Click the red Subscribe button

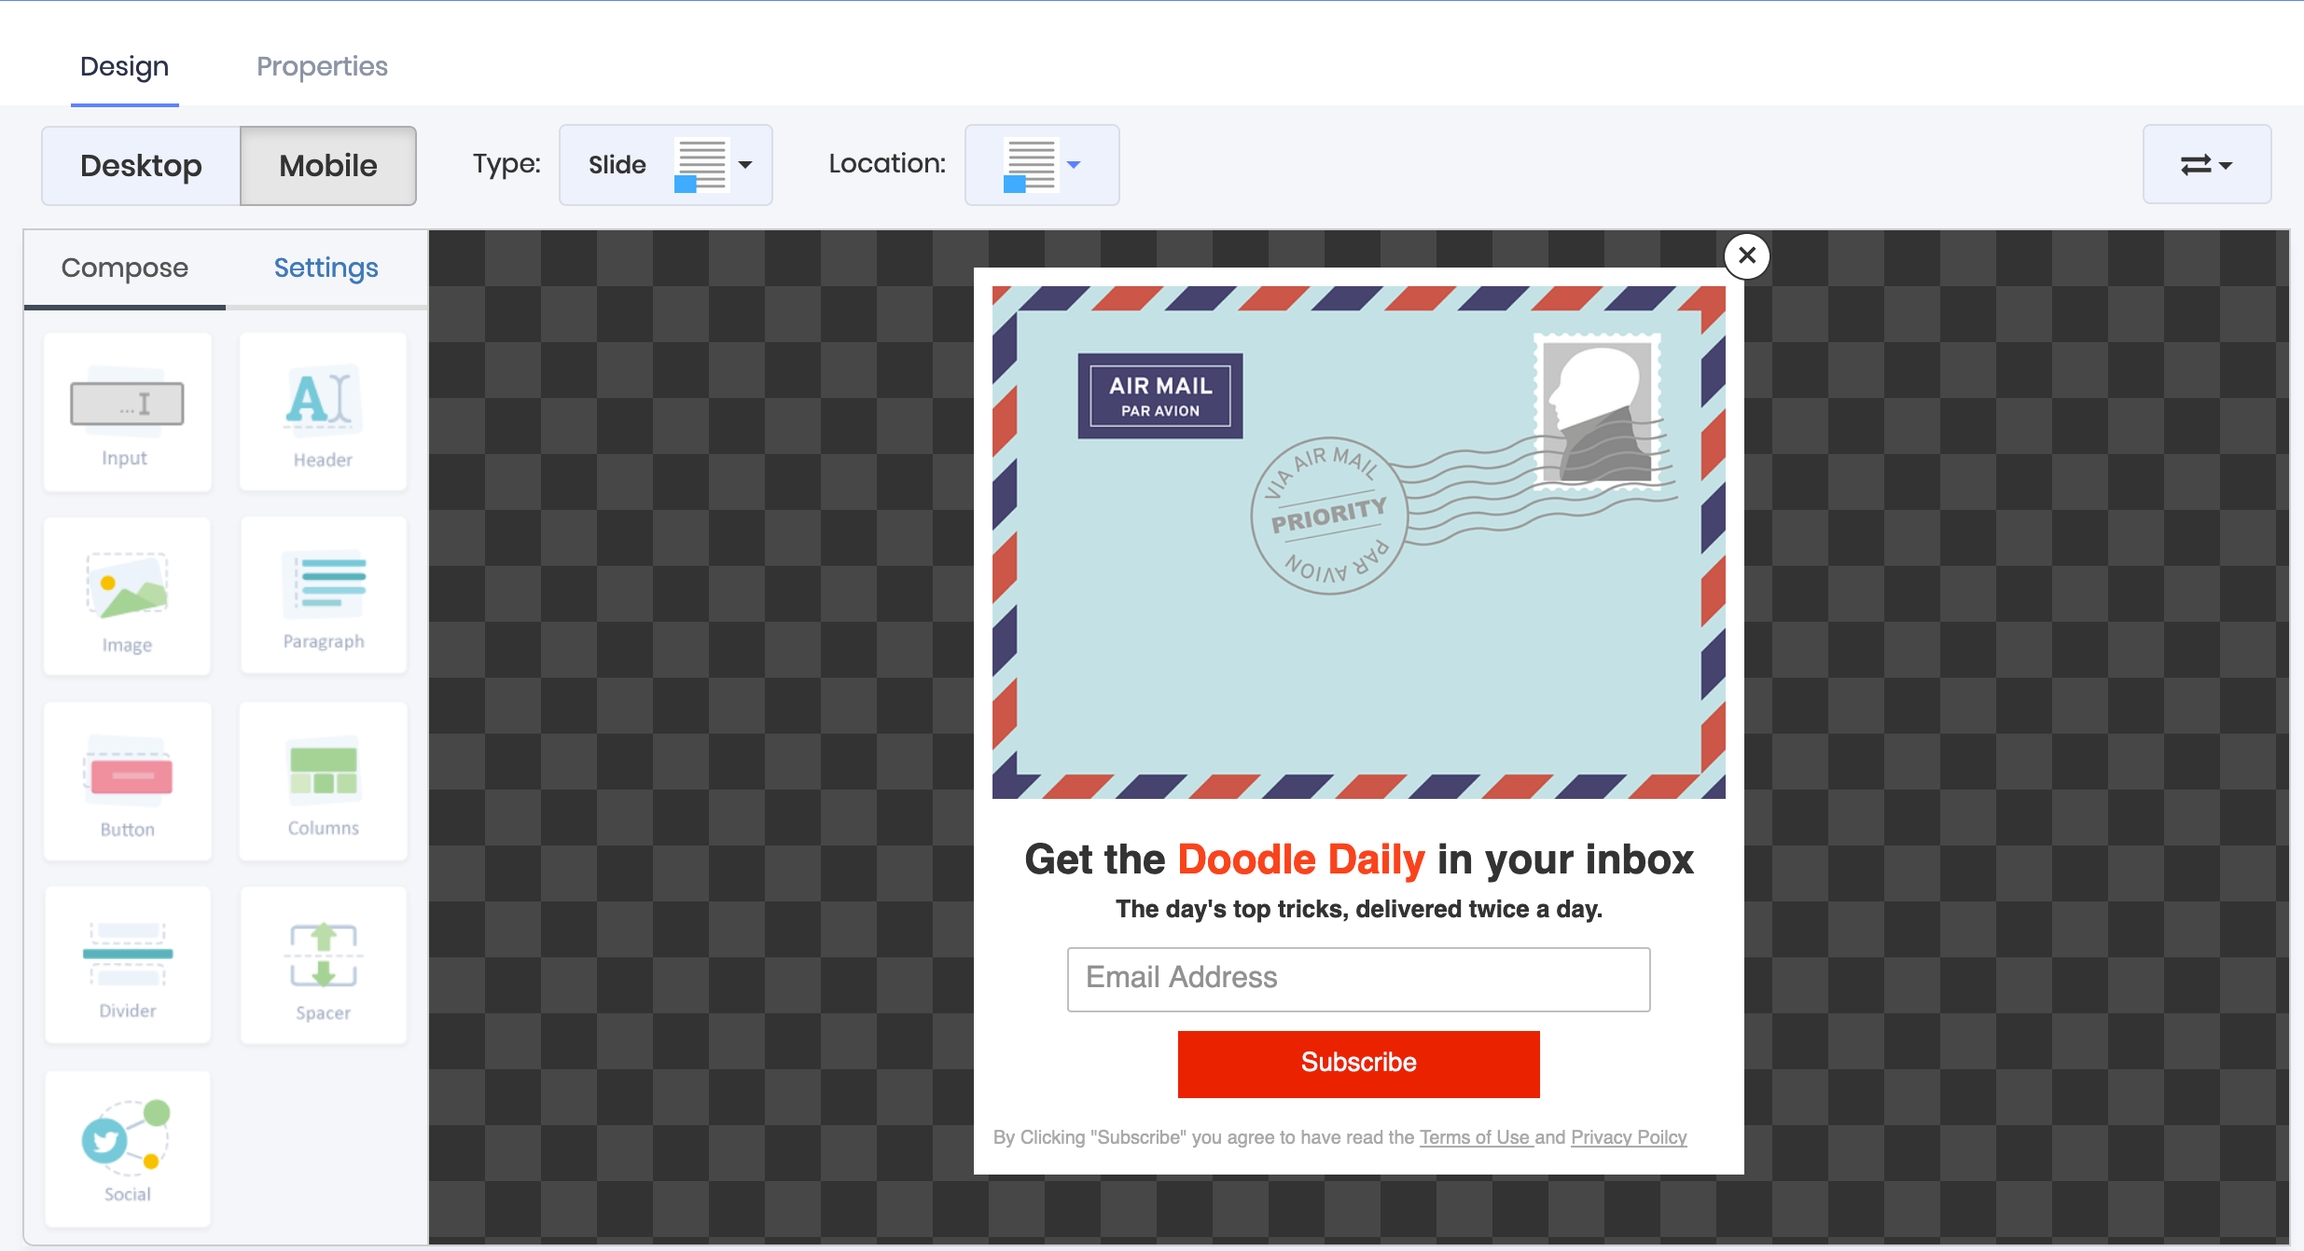(x=1358, y=1063)
